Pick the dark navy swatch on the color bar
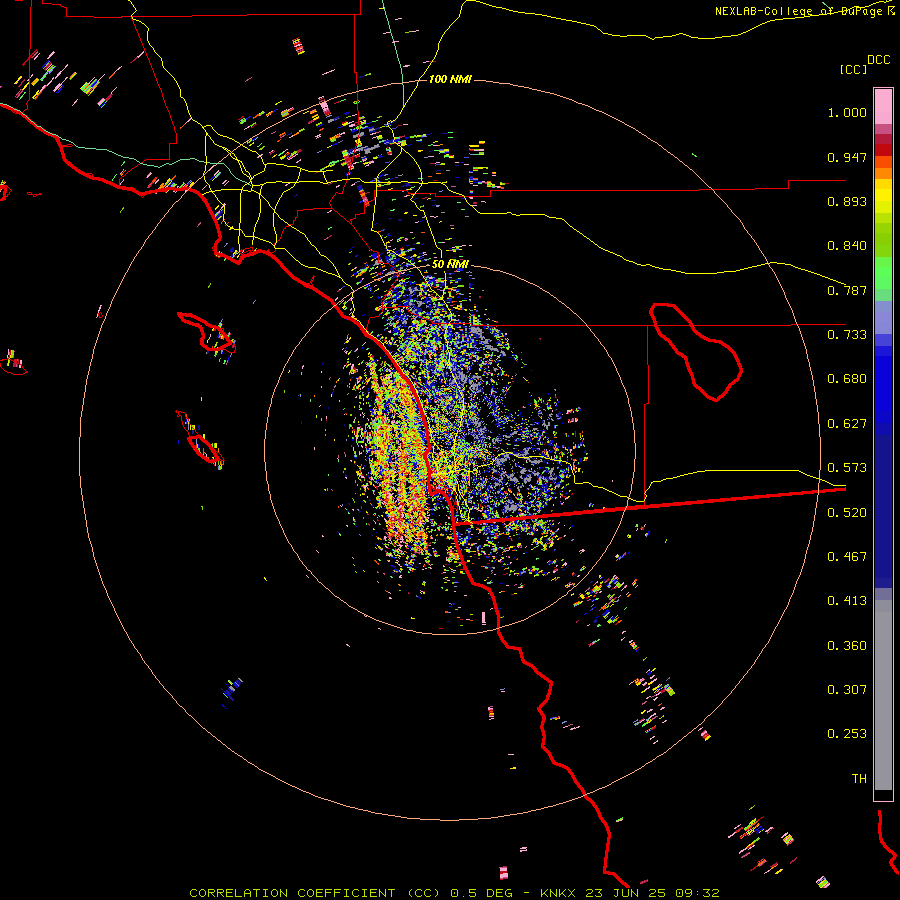The height and width of the screenshot is (900, 900). (883, 506)
